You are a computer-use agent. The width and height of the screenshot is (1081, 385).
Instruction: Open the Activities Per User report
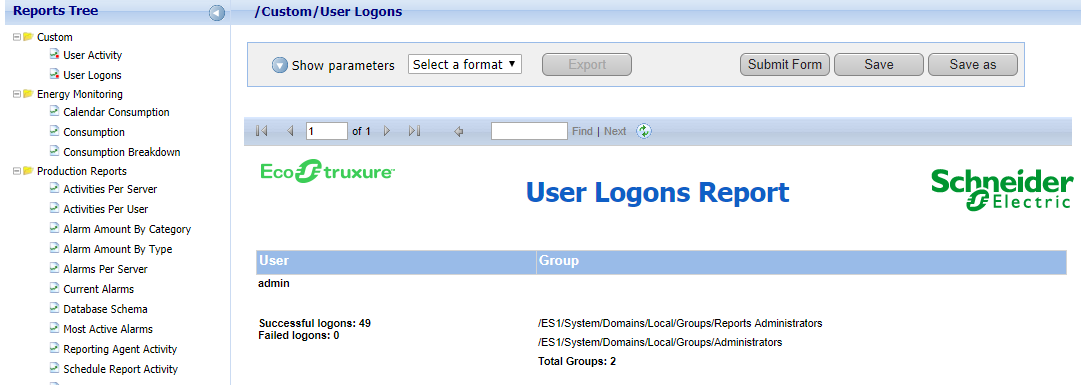105,209
